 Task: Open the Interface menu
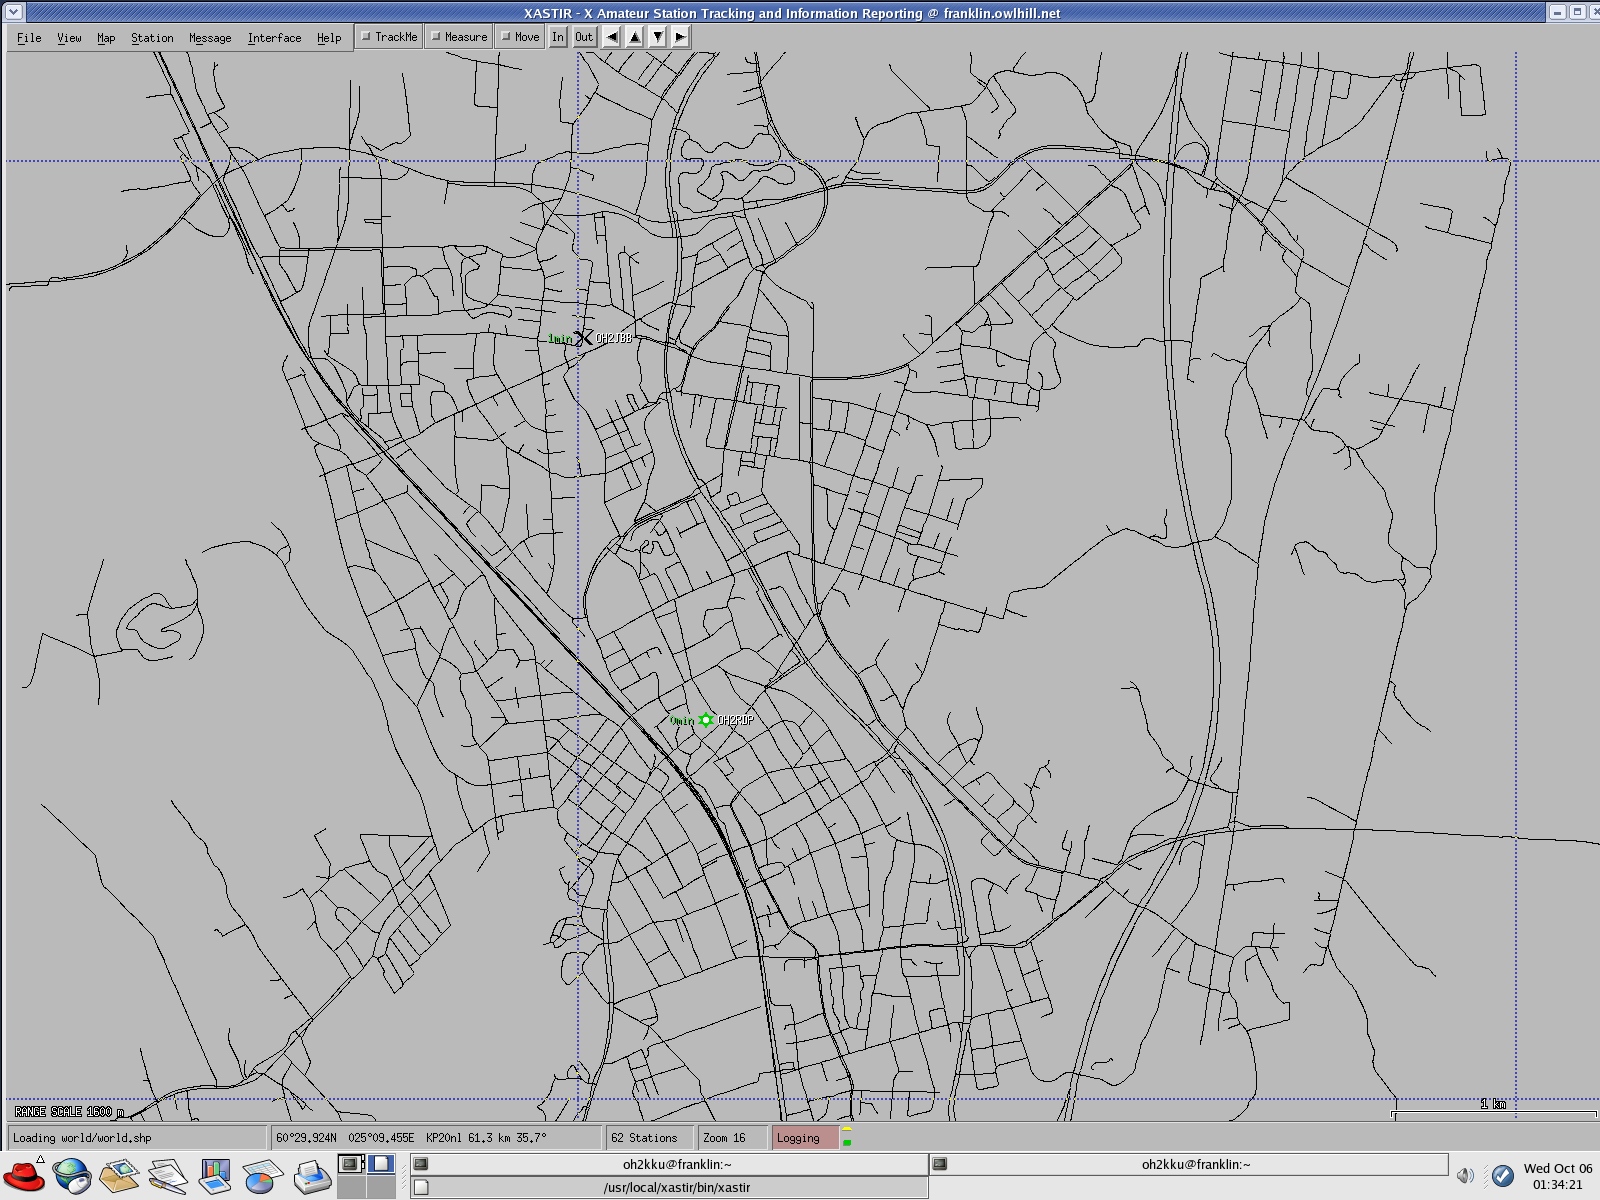(x=274, y=38)
